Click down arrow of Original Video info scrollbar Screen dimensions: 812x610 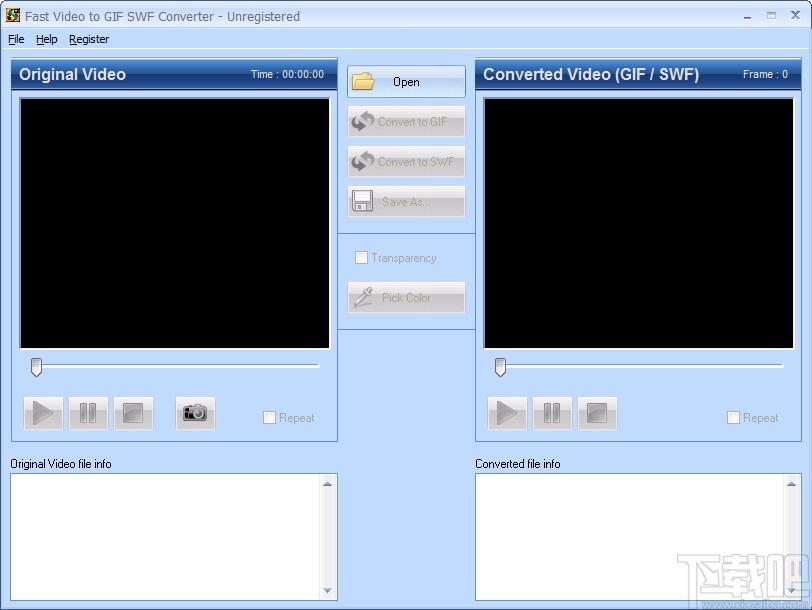point(327,590)
